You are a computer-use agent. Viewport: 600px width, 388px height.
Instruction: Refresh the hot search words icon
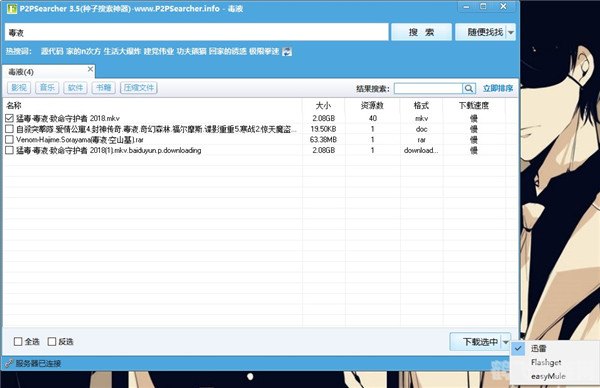pyautogui.click(x=287, y=52)
